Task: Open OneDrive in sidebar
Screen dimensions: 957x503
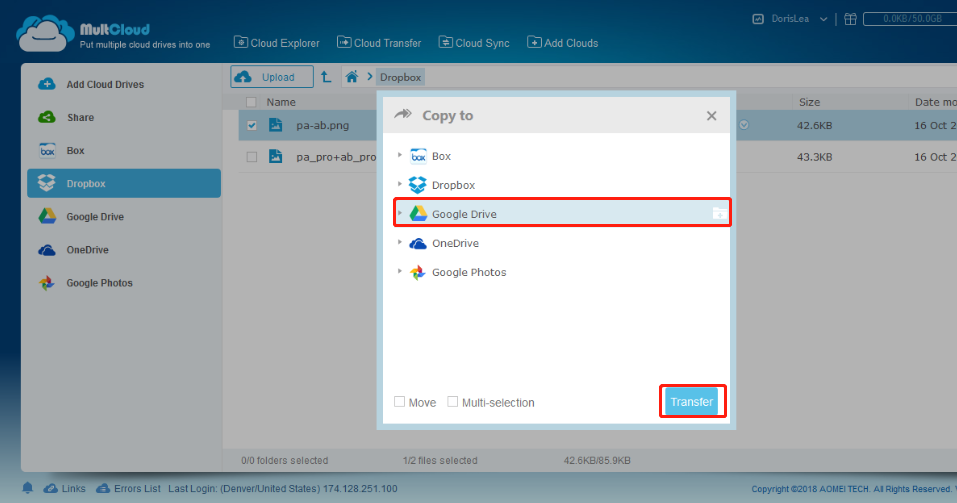Action: click(x=124, y=250)
